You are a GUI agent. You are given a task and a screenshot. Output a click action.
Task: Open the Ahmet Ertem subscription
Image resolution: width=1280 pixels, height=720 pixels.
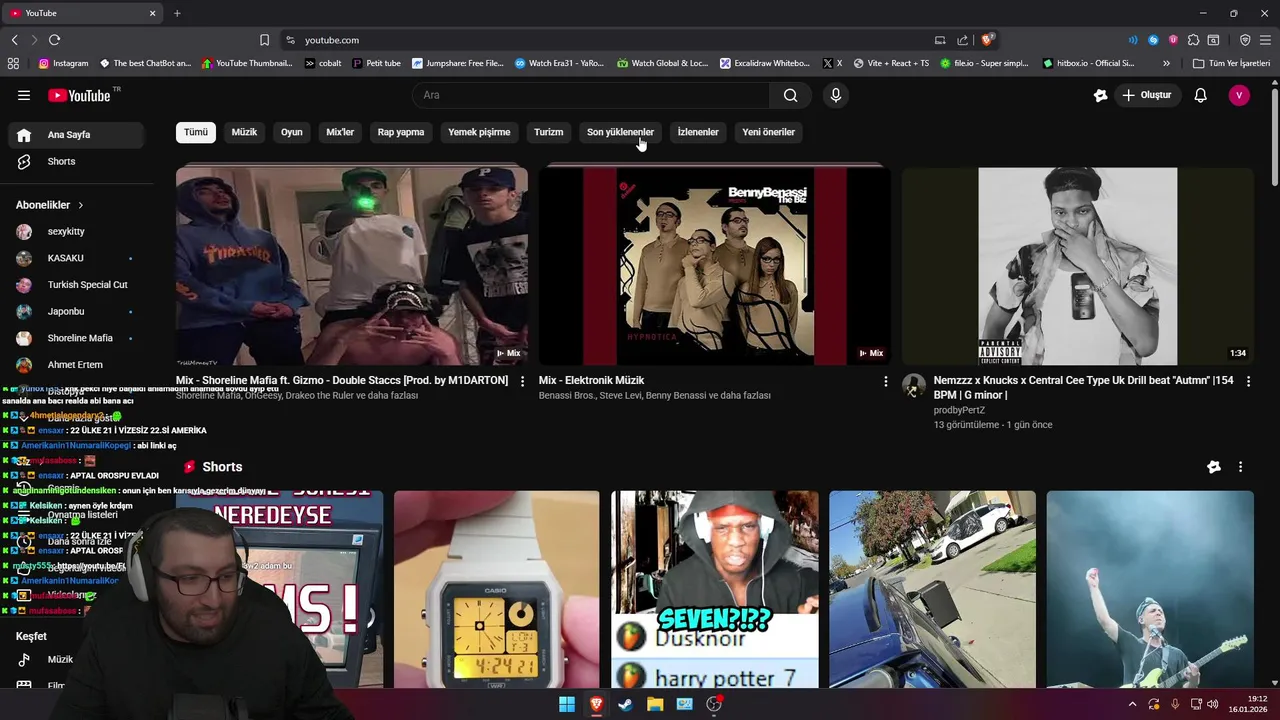[76, 365]
